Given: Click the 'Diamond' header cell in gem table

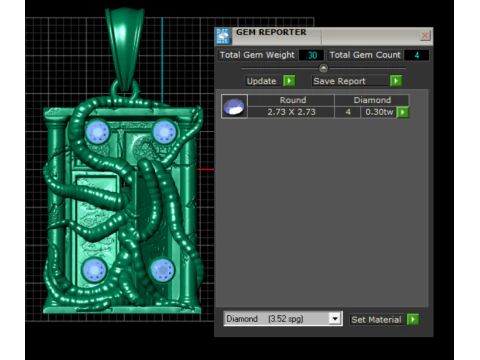Looking at the screenshot, I should tap(372, 100).
